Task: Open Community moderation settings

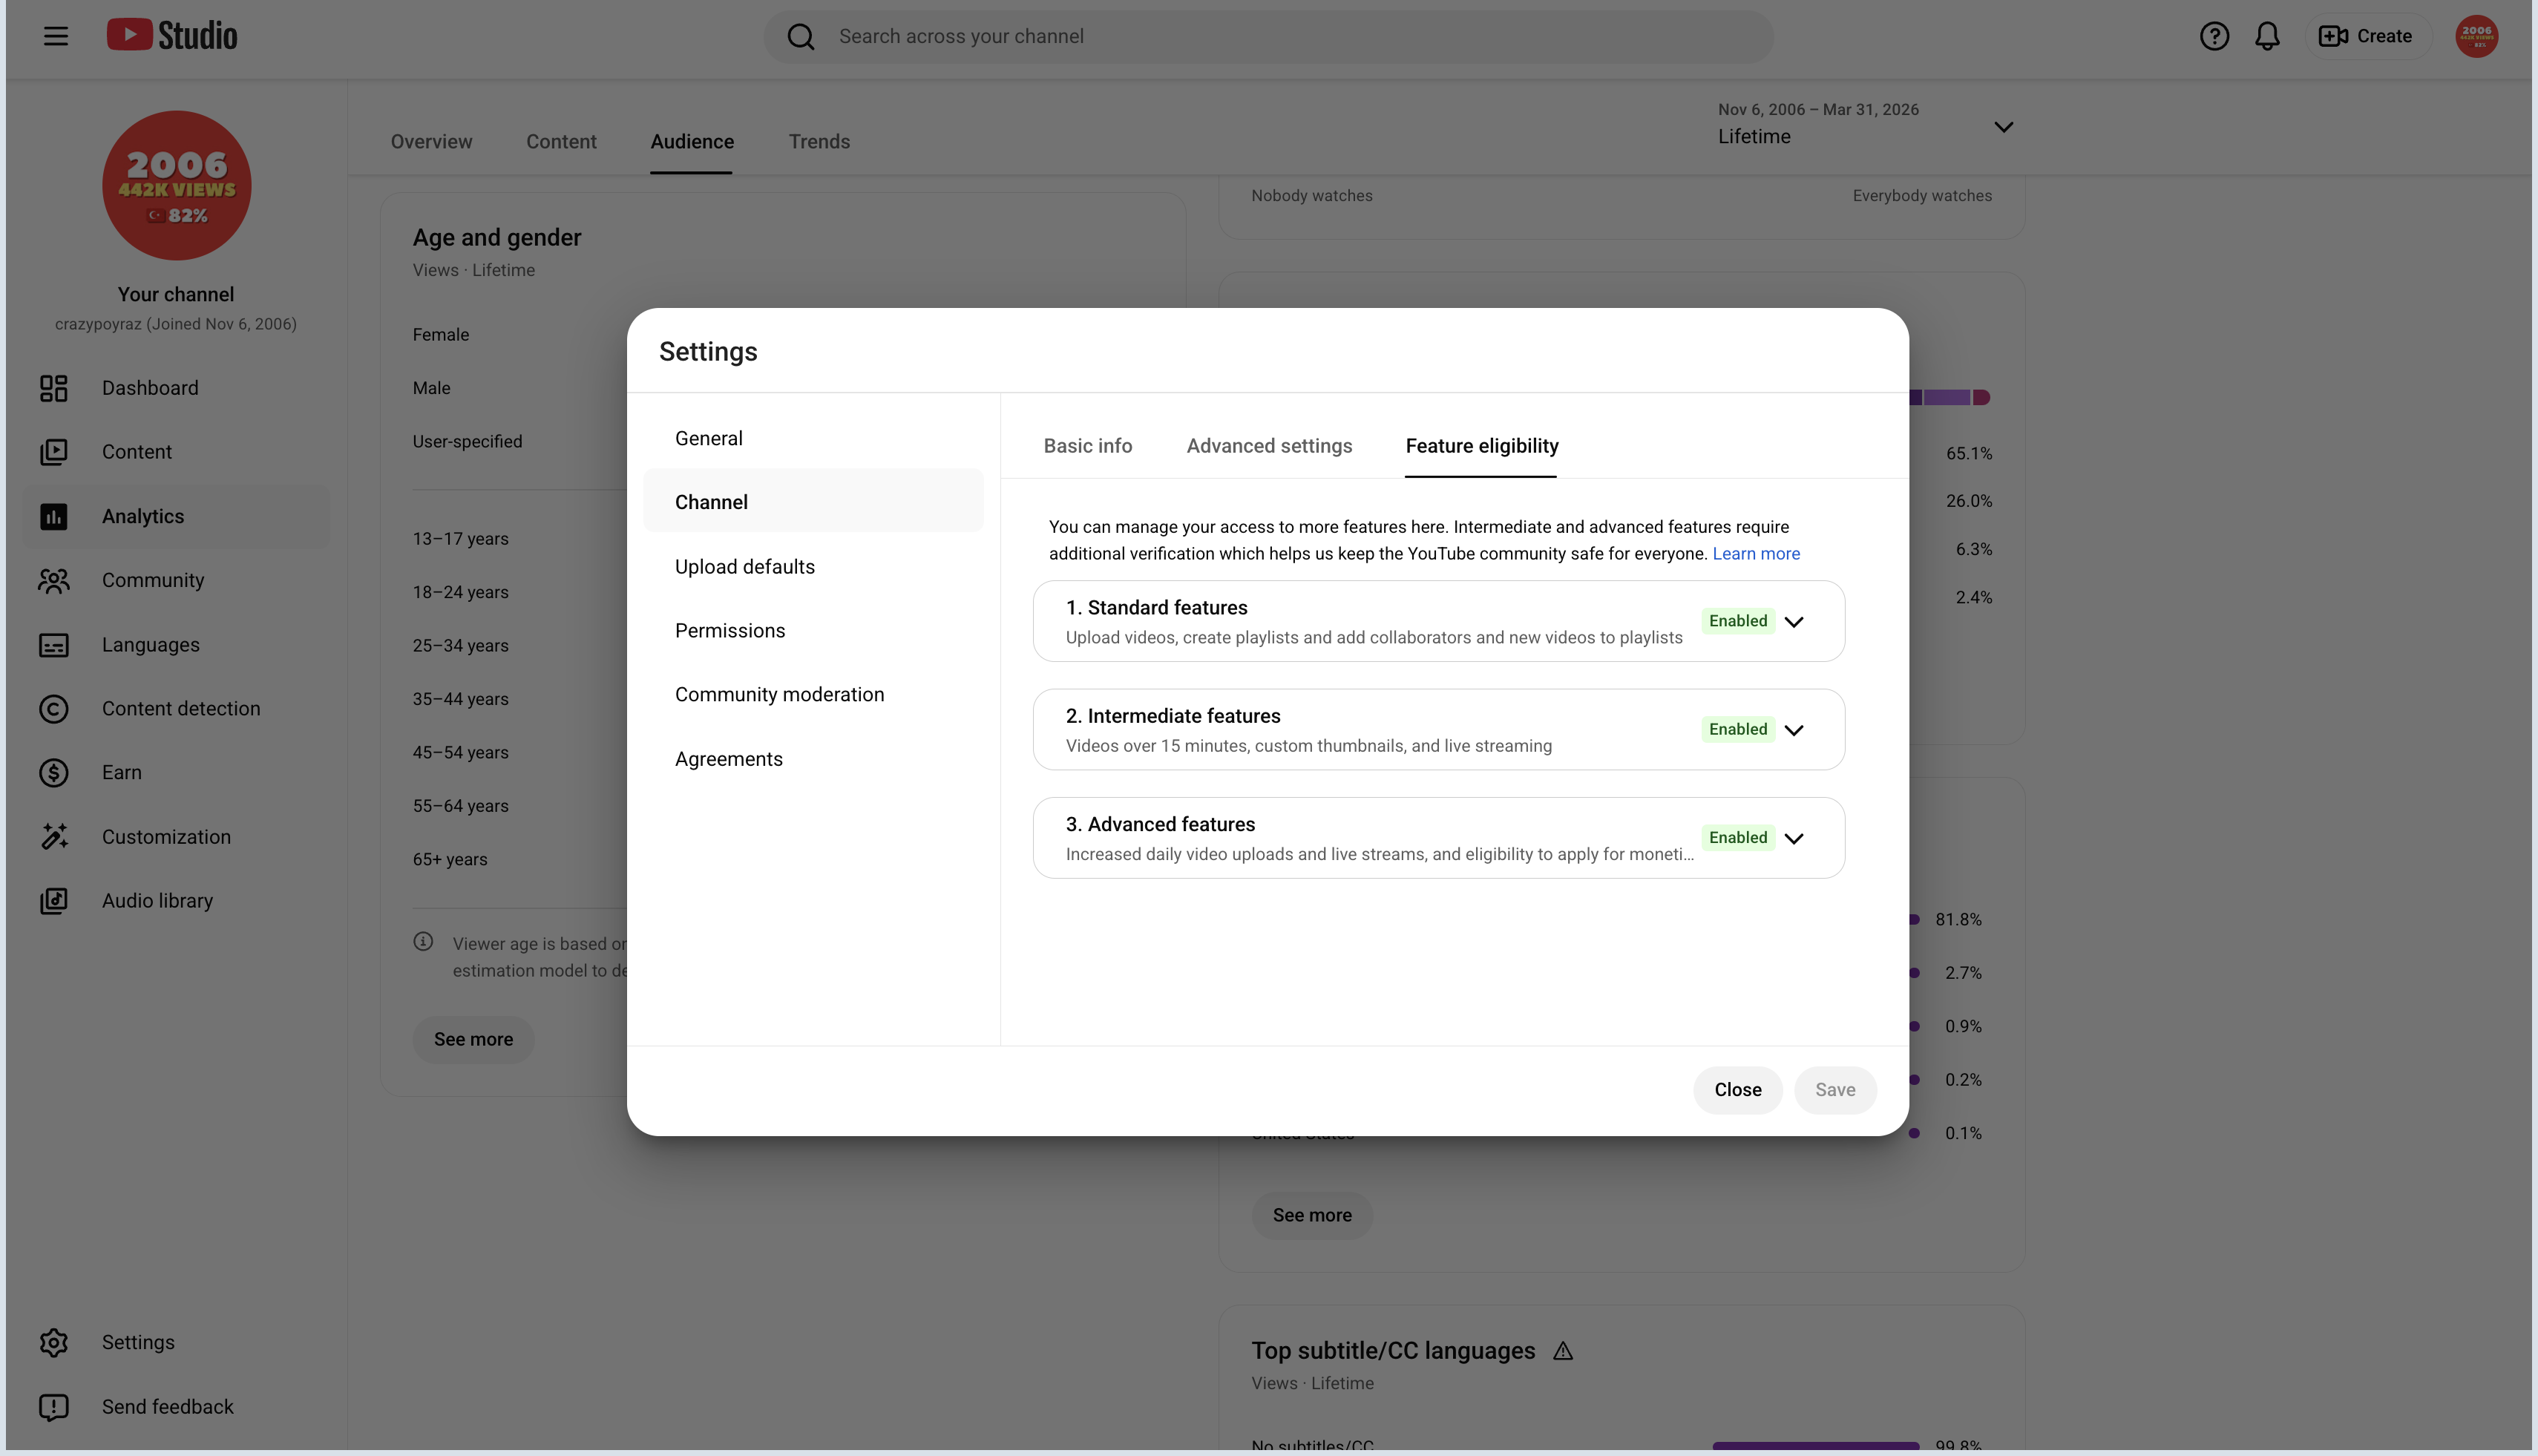Action: [813, 695]
